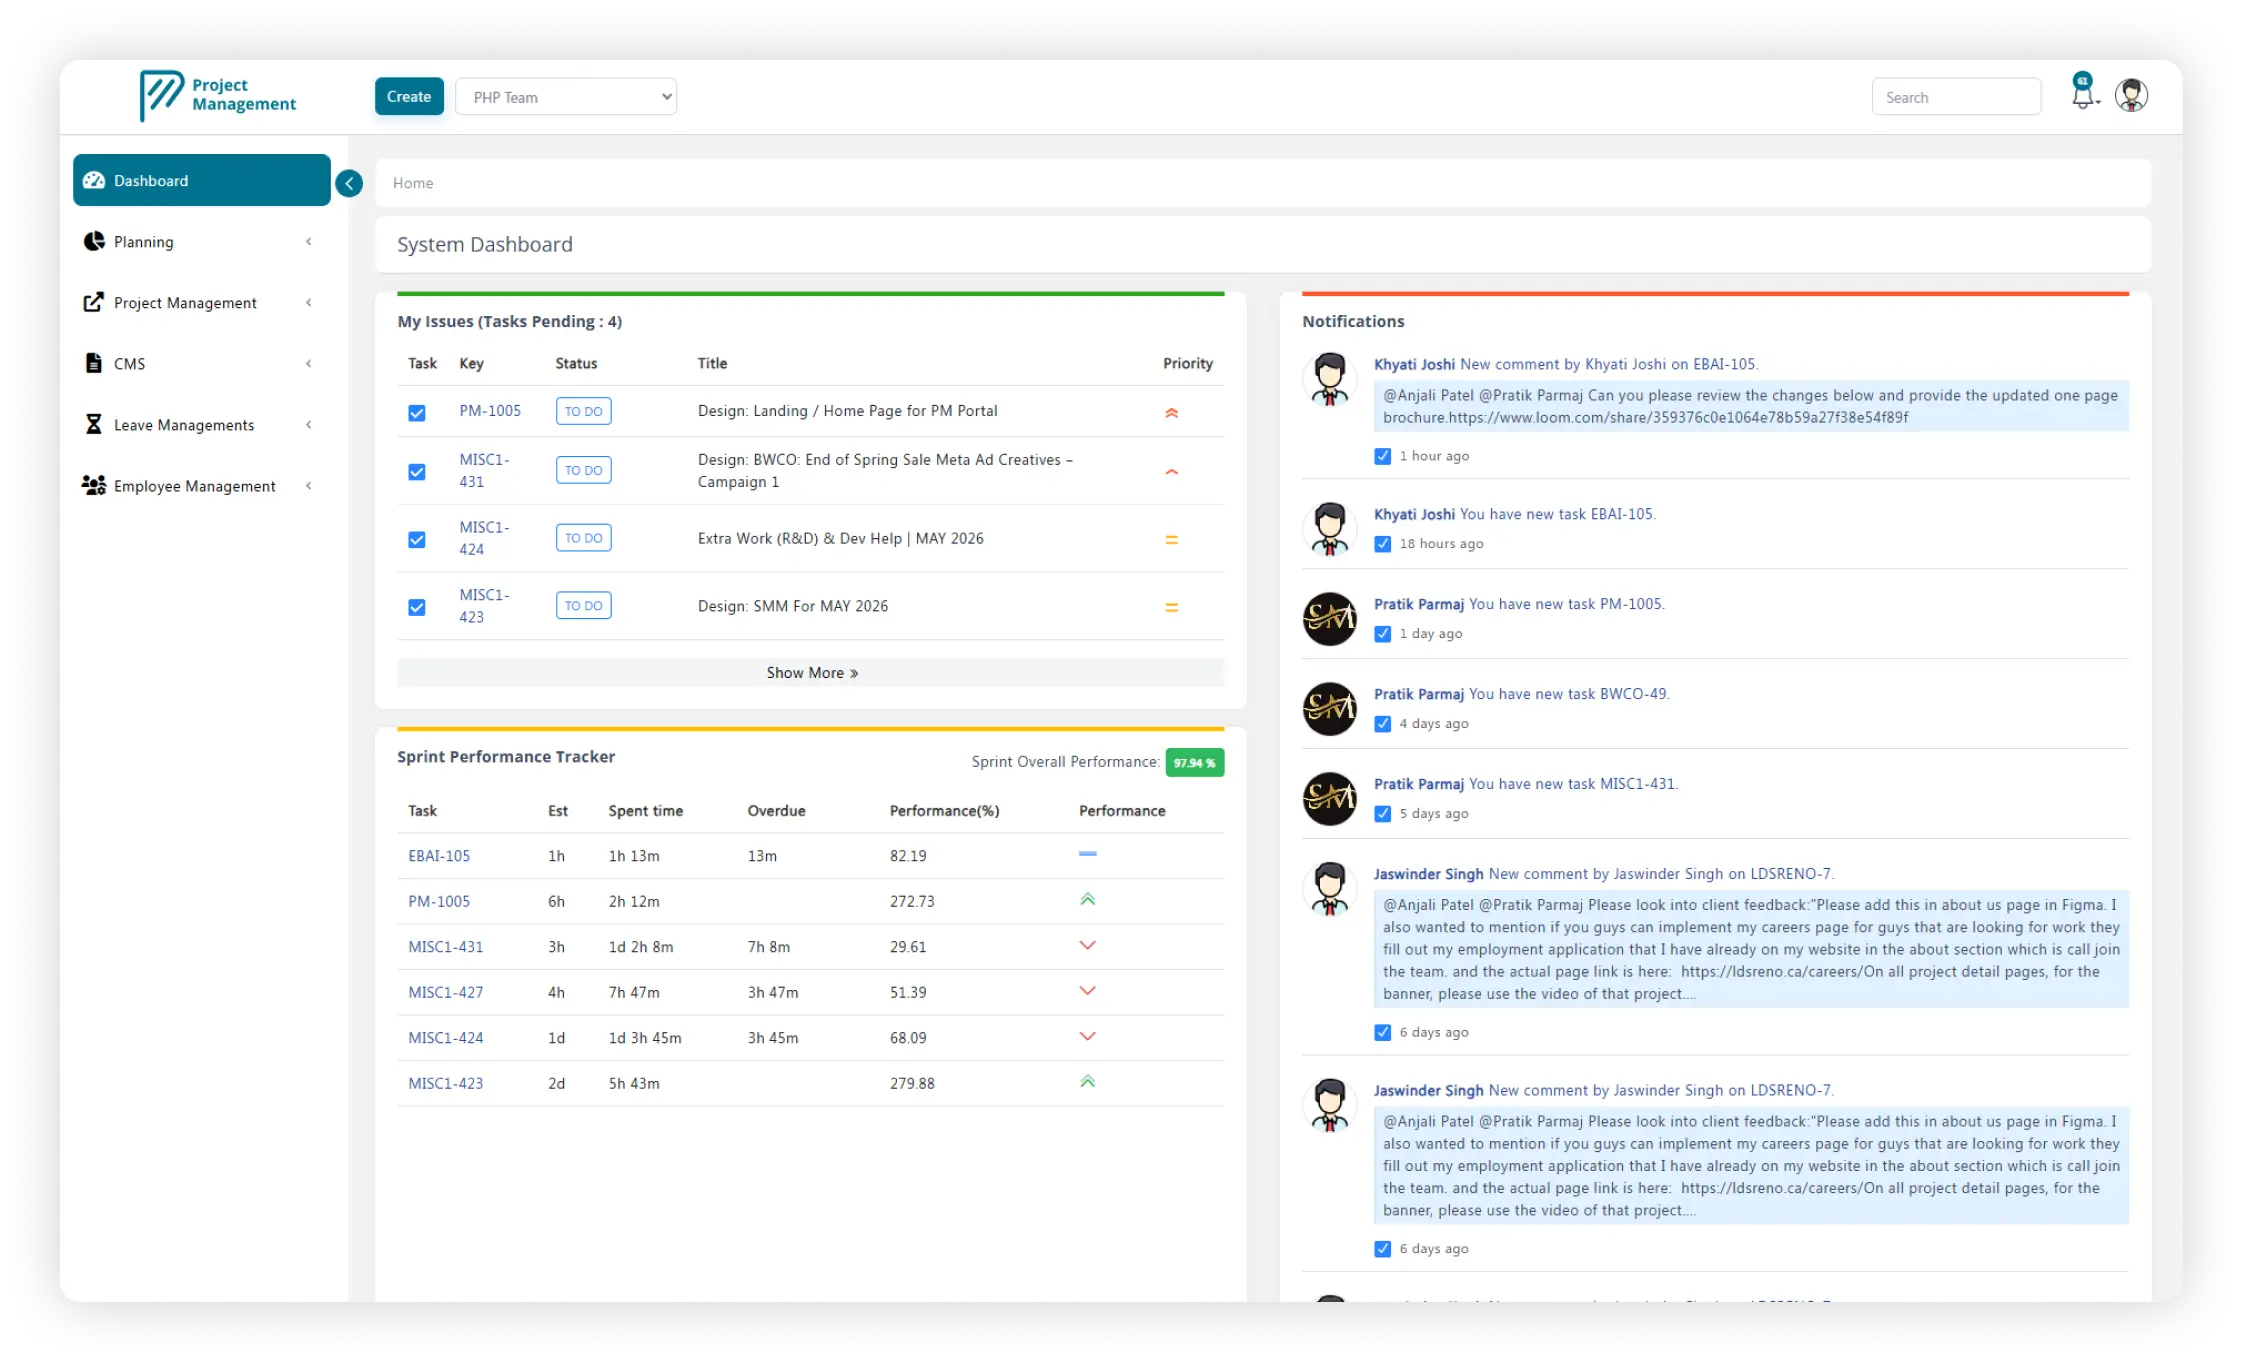Click Jaswinder Singh avatar on first LDSRENO-7 comment

point(1329,888)
